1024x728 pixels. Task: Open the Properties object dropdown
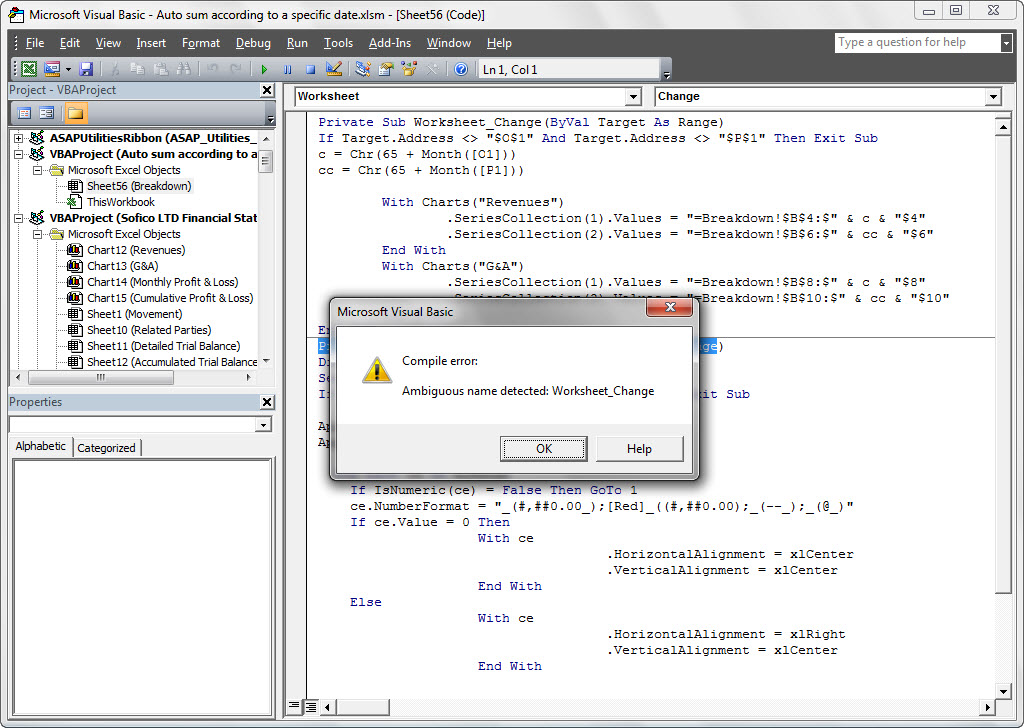(x=263, y=425)
